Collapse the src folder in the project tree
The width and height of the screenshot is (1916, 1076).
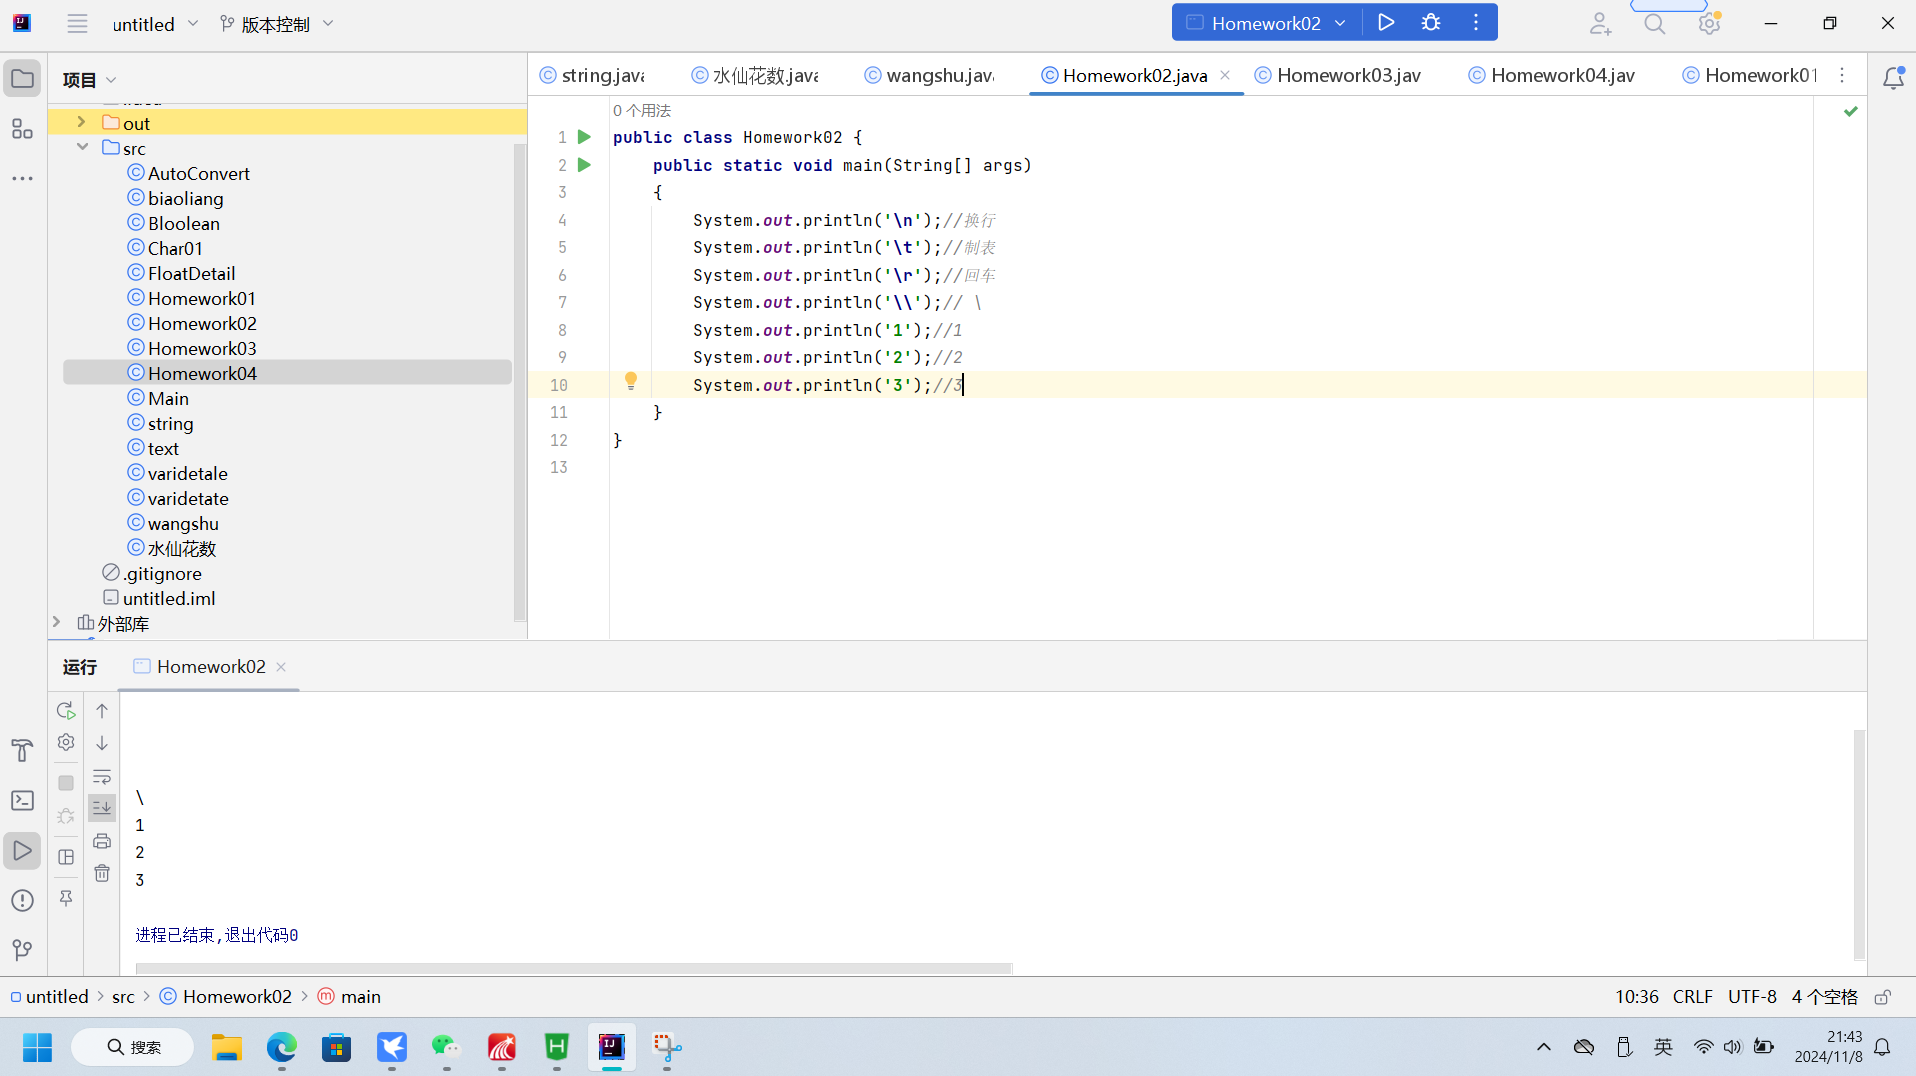[82, 147]
